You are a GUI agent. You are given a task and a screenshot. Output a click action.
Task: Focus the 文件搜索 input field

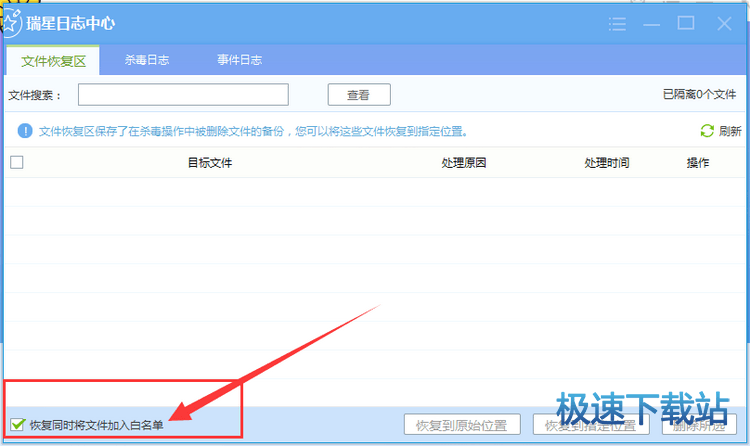point(183,94)
